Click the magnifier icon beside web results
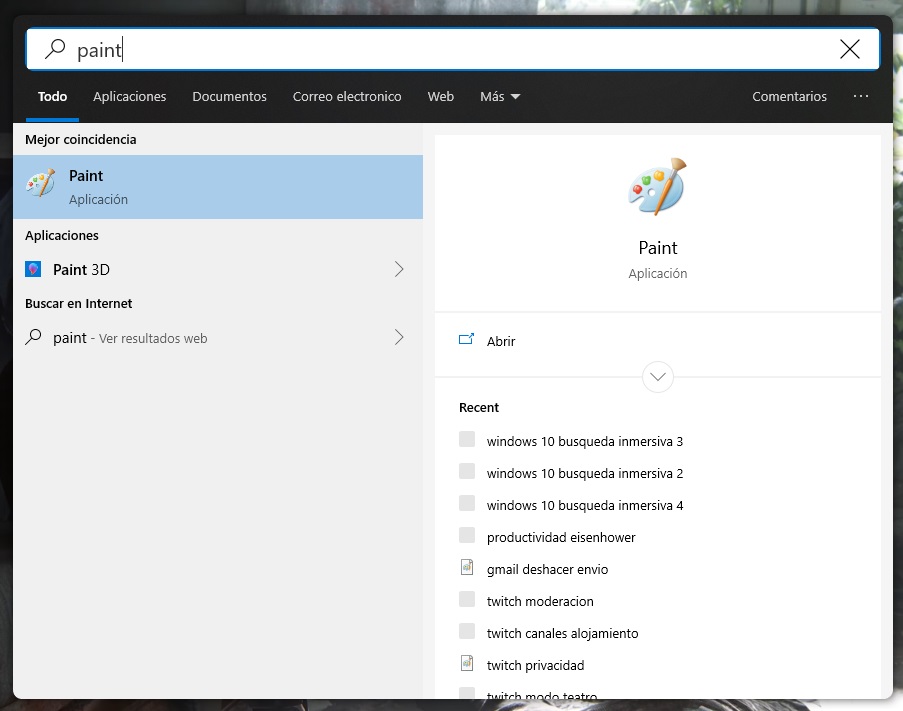 [x=33, y=337]
